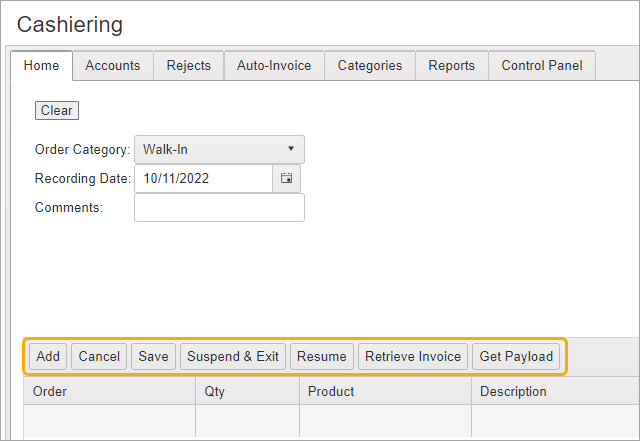Click Retrieve Invoice button
Image resolution: width=640 pixels, height=441 pixels.
pos(413,356)
